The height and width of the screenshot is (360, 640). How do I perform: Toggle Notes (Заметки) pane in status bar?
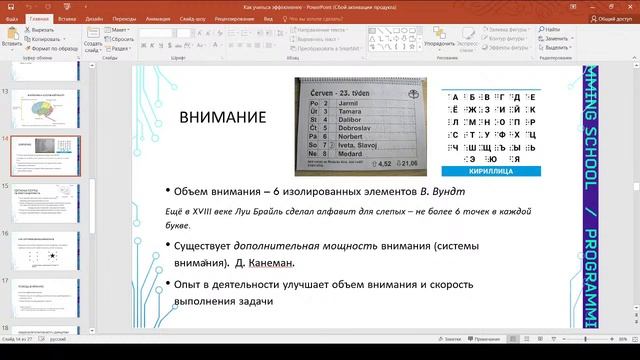point(449,339)
